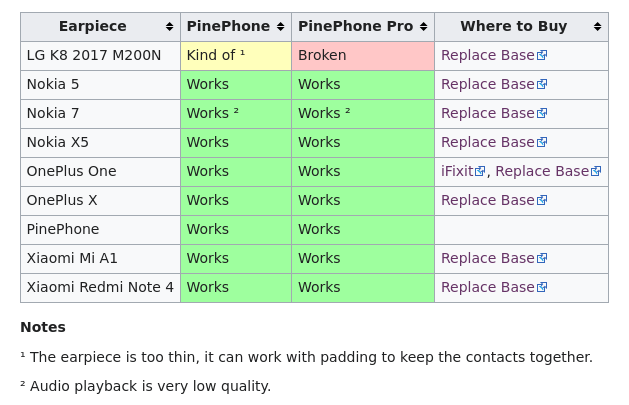
Task: Click external link icon beside iFixit
Action: coord(480,172)
